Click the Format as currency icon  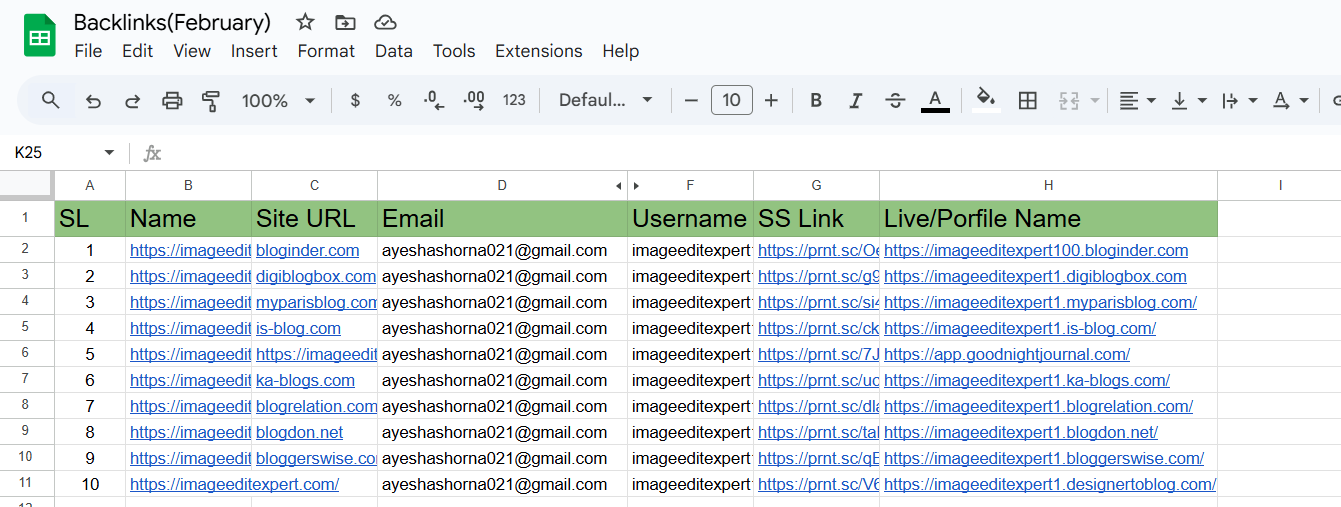(355, 100)
